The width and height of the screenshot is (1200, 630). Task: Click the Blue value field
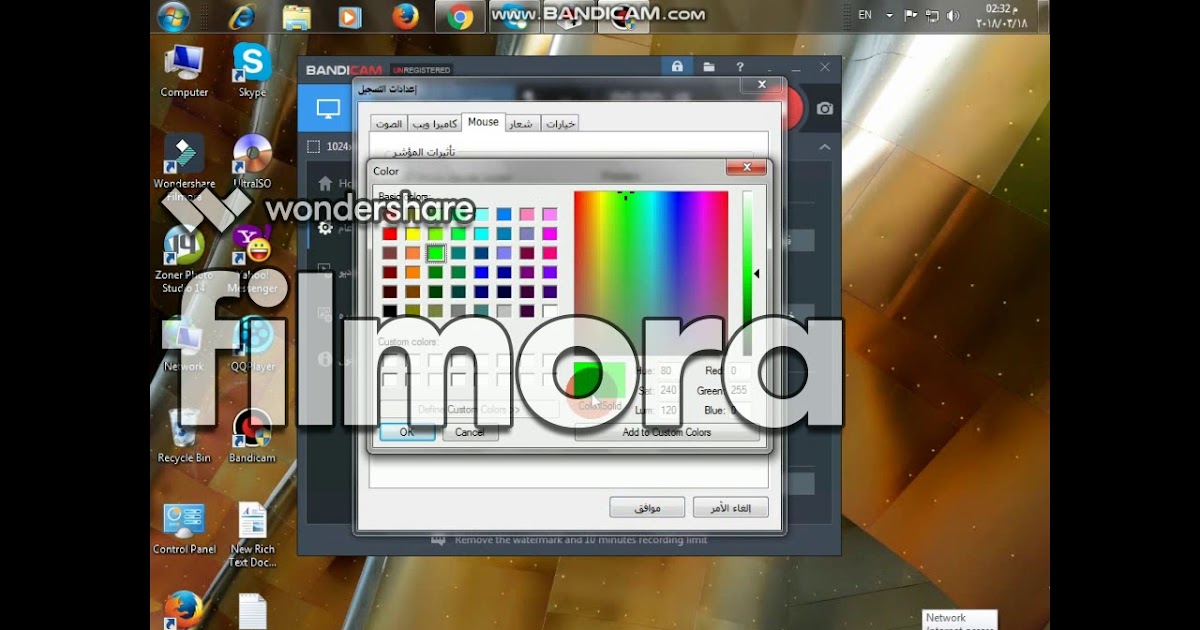pos(740,411)
